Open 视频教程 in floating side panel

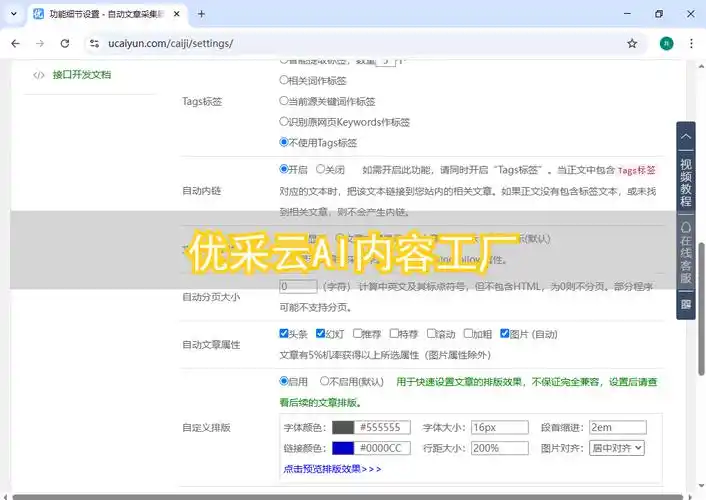click(685, 182)
